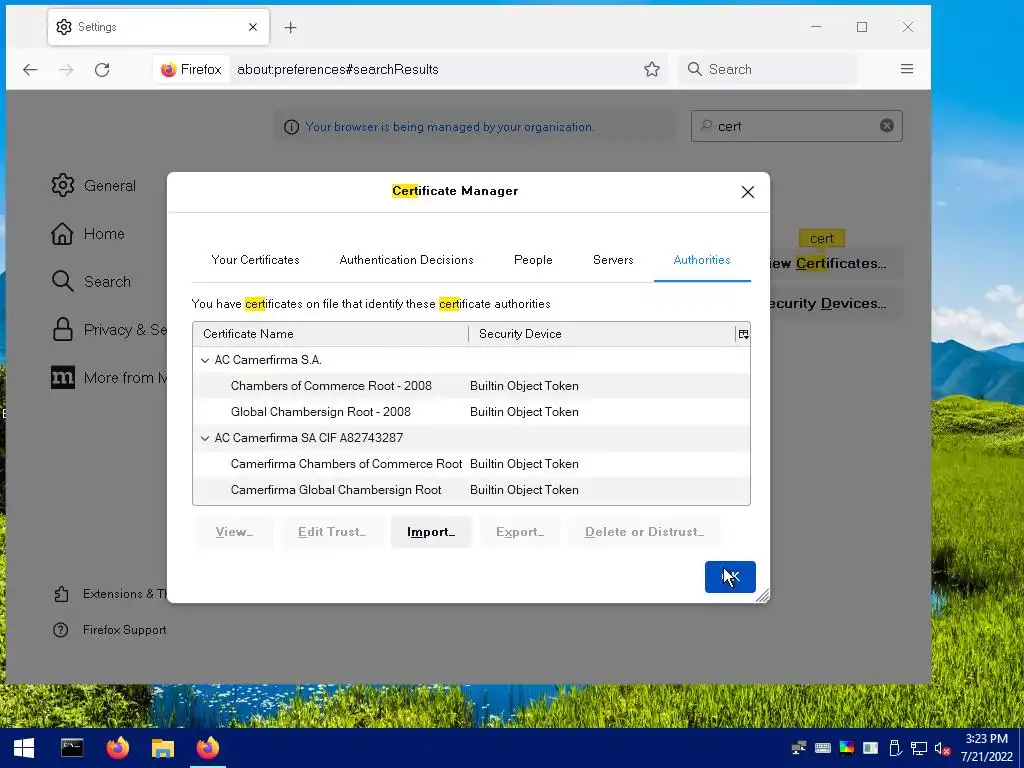
Task: Open Home settings category
Action: 88,234
